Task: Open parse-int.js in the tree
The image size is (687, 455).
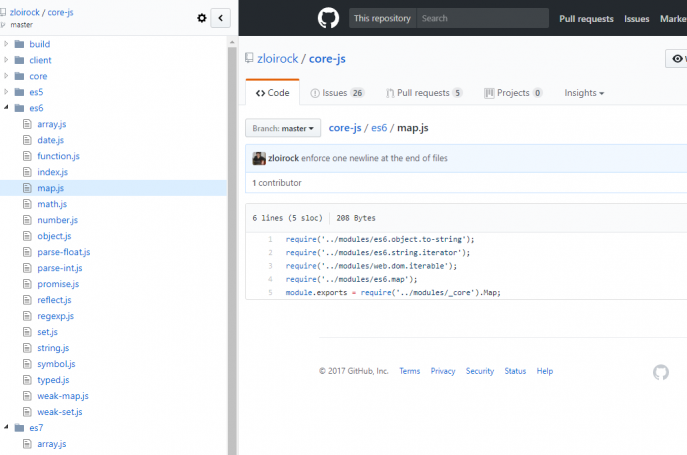Action: [x=60, y=268]
